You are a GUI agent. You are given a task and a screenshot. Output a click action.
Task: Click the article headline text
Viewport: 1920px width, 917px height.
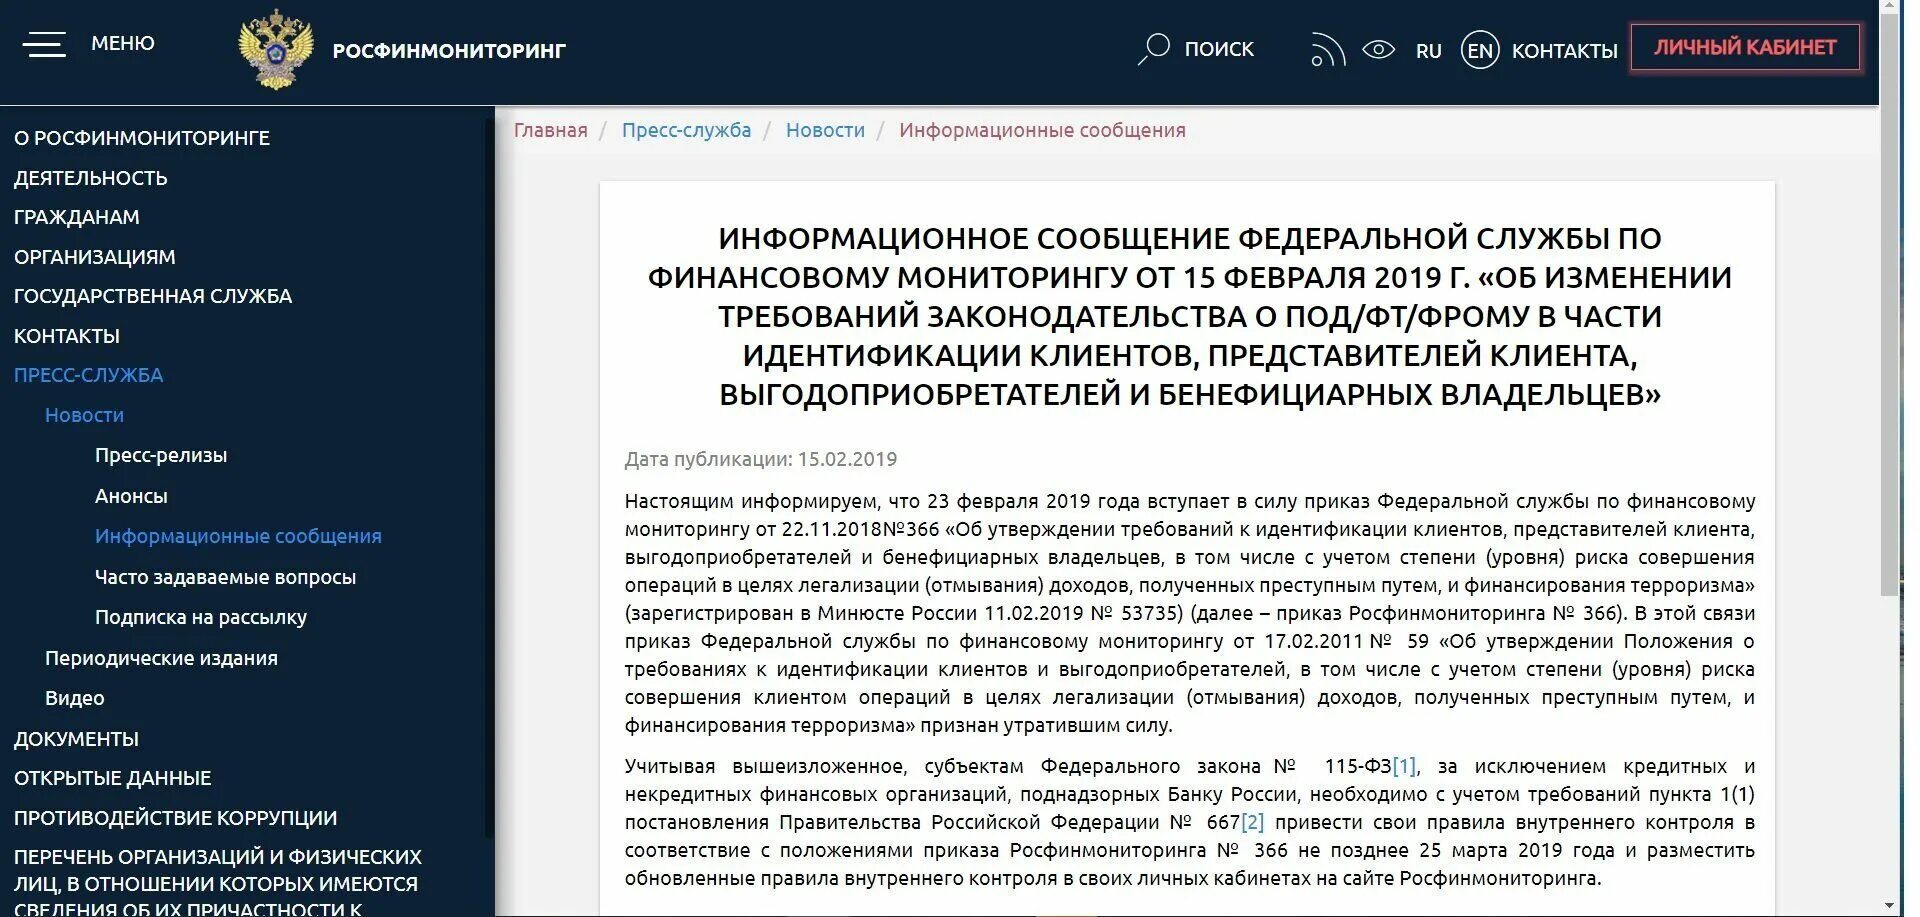1189,316
